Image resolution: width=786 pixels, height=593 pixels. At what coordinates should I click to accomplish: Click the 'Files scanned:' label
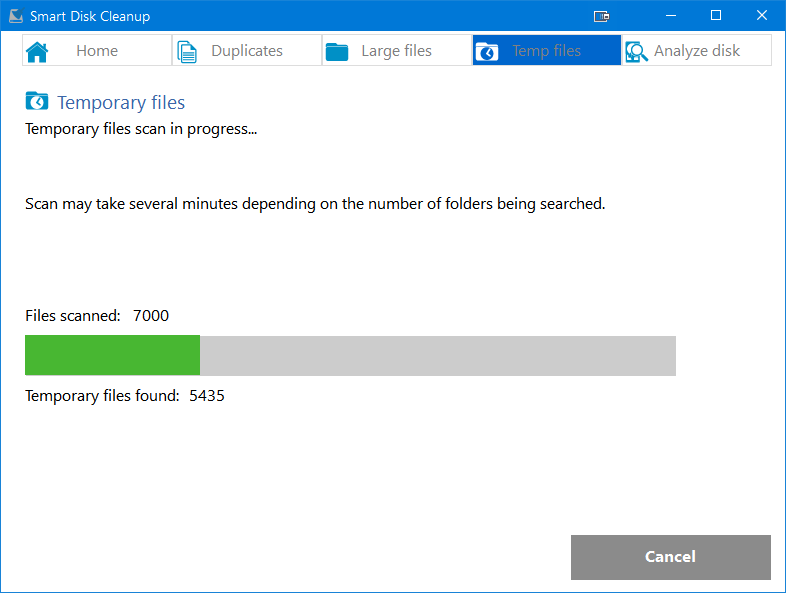click(x=73, y=315)
